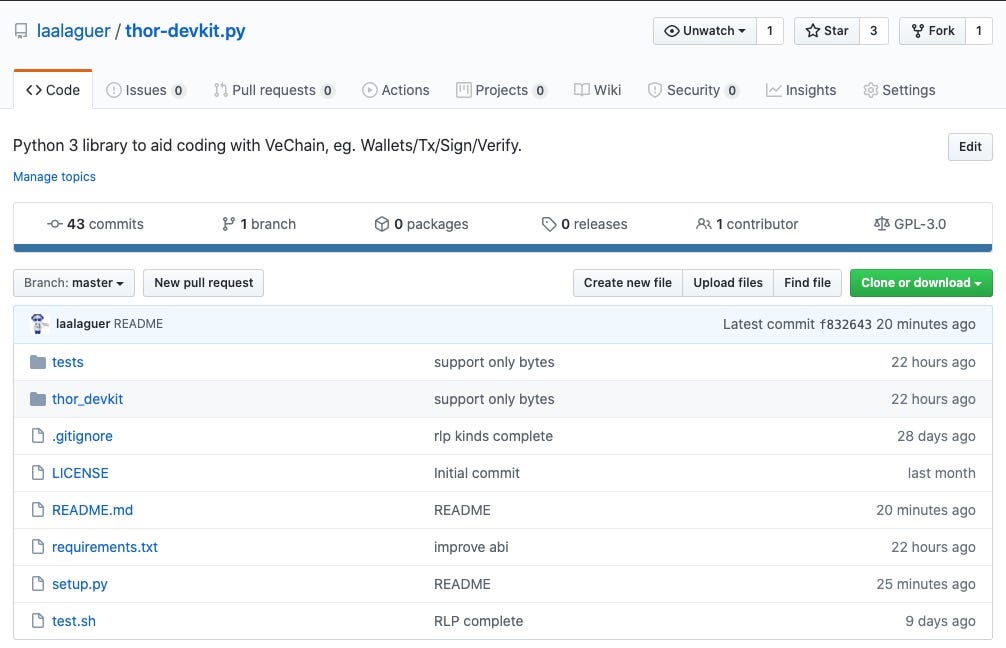The height and width of the screenshot is (648, 1006).
Task: Click the package cube icon
Action: coord(382,224)
